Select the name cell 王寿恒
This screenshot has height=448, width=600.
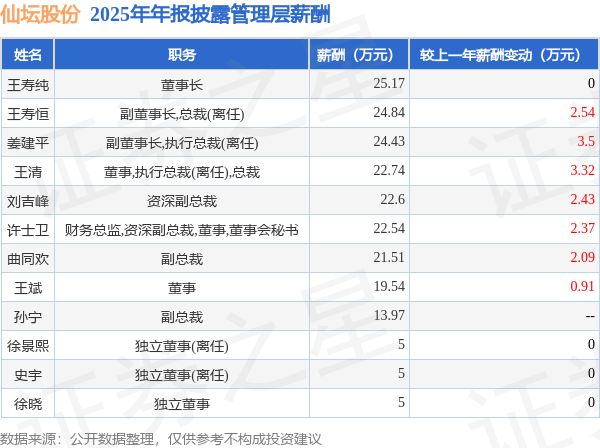tap(28, 114)
